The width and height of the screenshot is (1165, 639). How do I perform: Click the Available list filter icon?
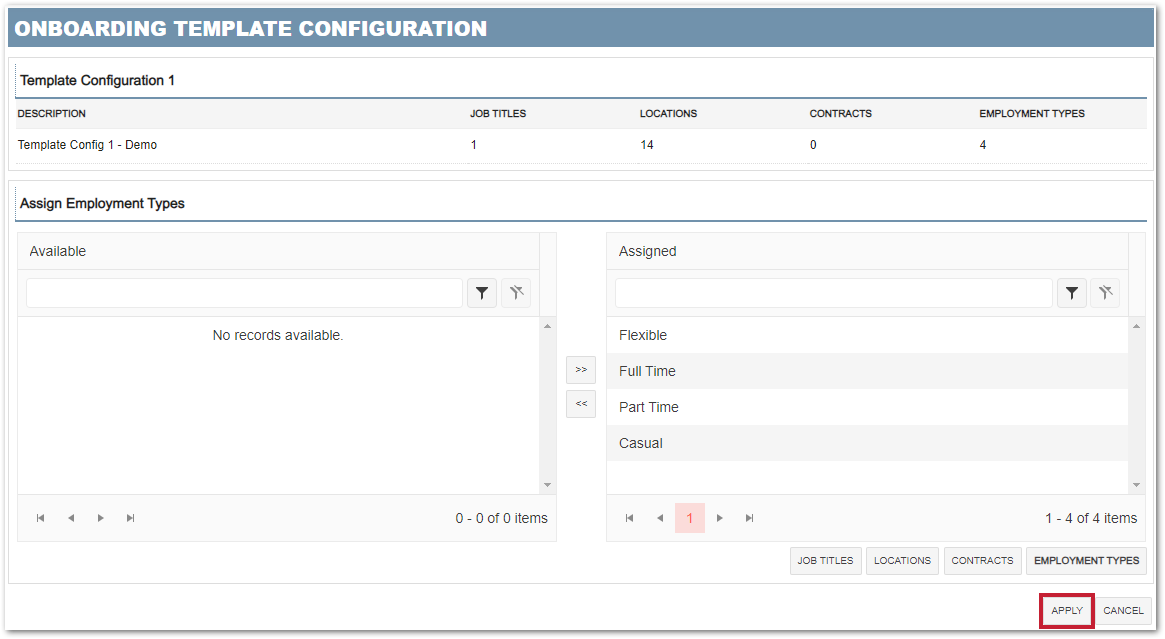click(x=482, y=293)
